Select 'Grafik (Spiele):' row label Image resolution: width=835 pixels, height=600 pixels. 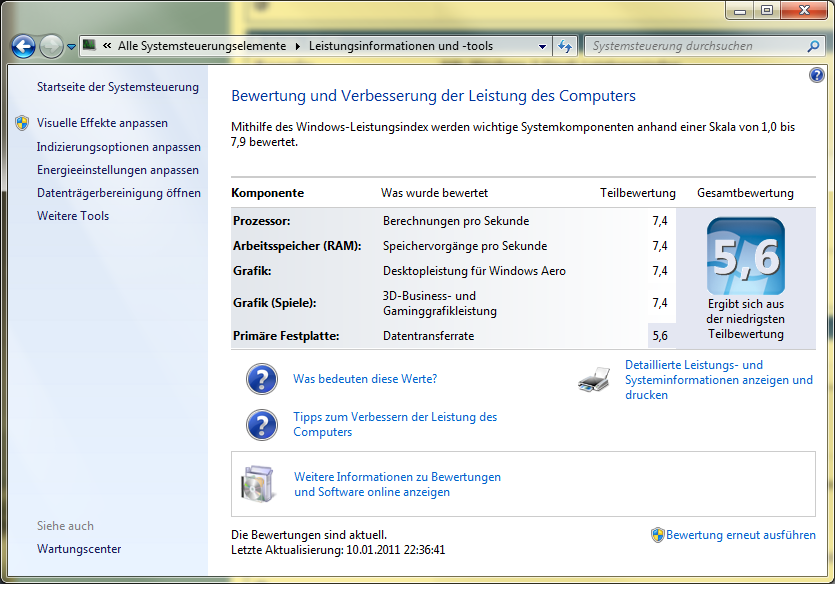[274, 303]
